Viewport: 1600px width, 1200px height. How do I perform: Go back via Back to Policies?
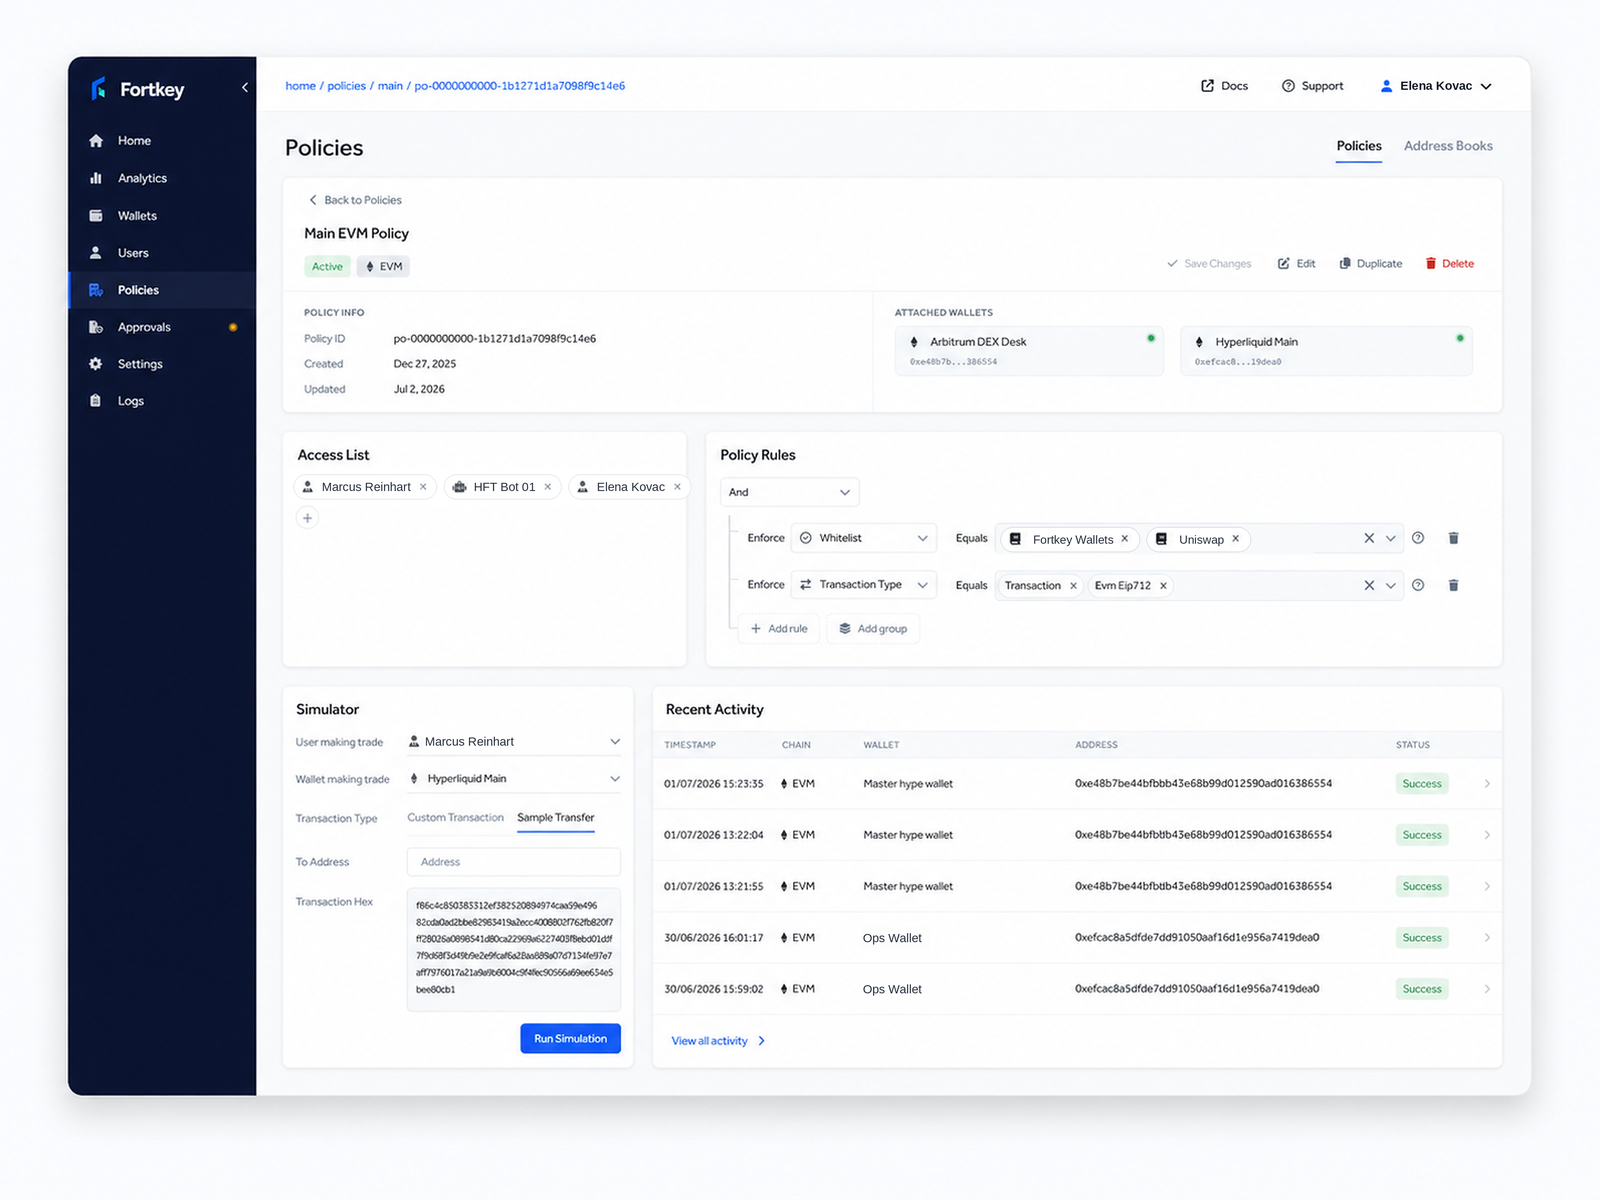point(355,200)
